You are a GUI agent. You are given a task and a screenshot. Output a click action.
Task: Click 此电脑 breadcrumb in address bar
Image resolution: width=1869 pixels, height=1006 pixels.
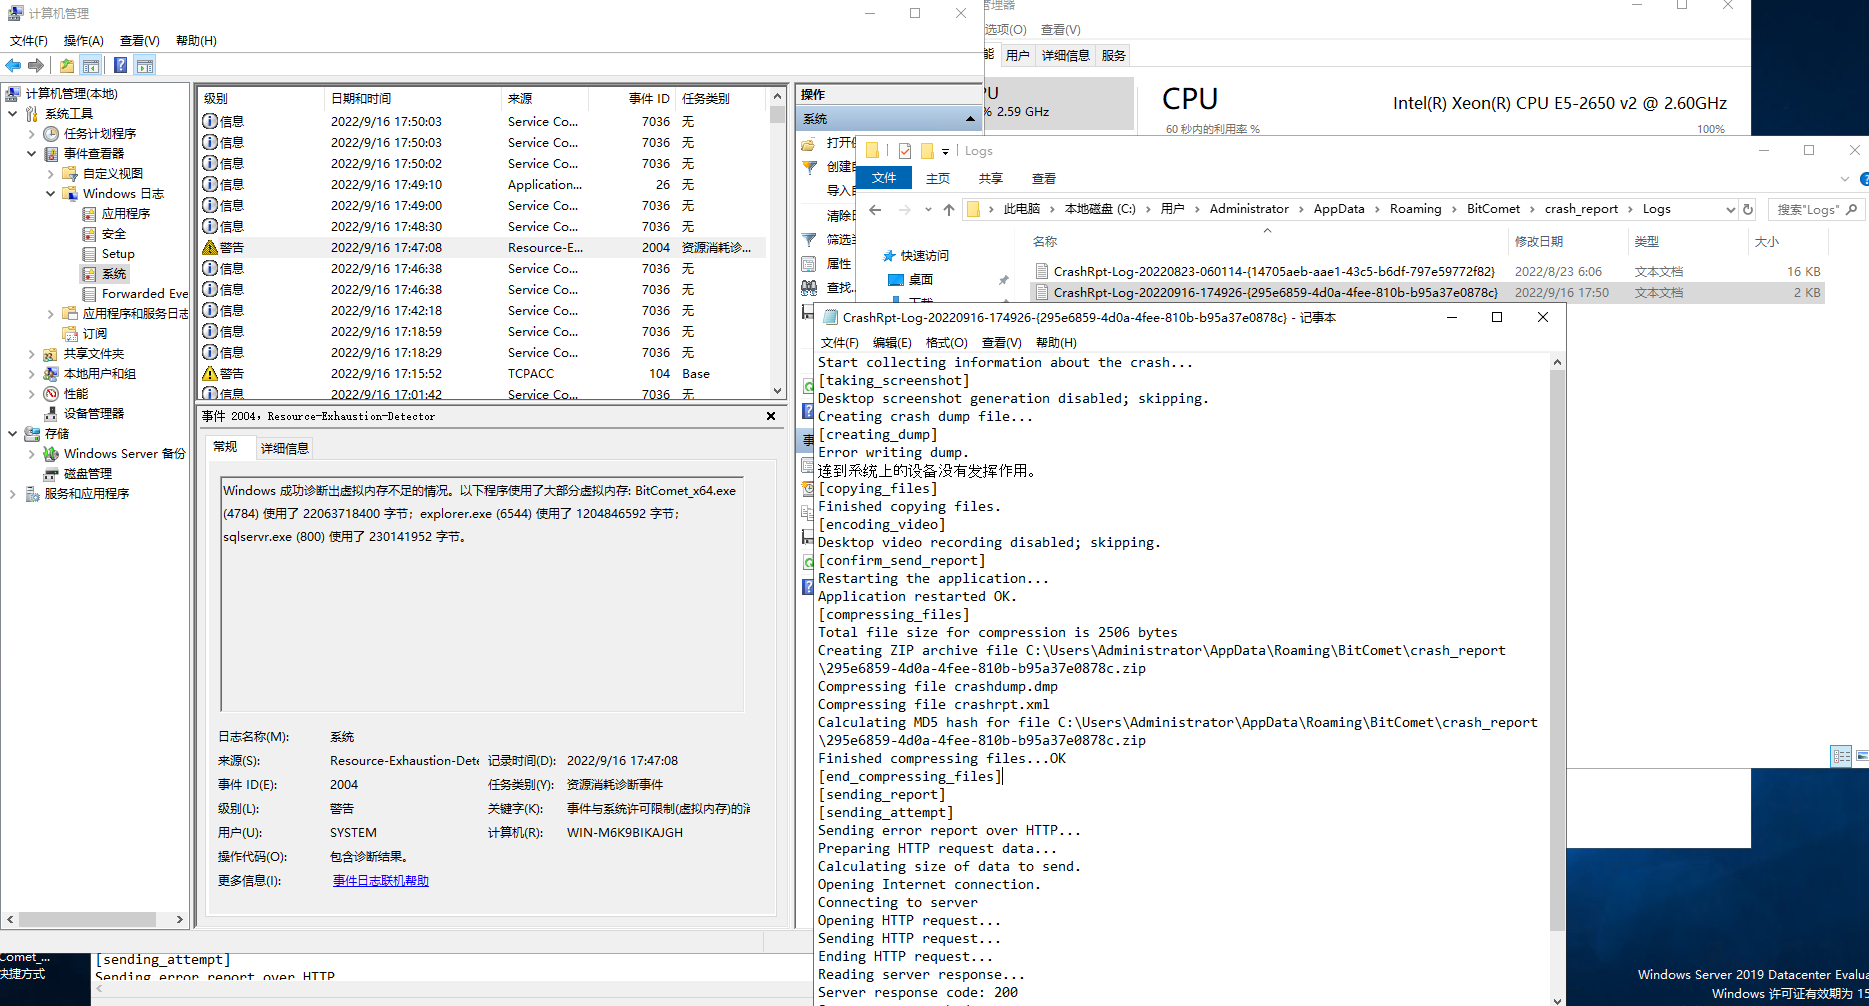coord(1021,209)
